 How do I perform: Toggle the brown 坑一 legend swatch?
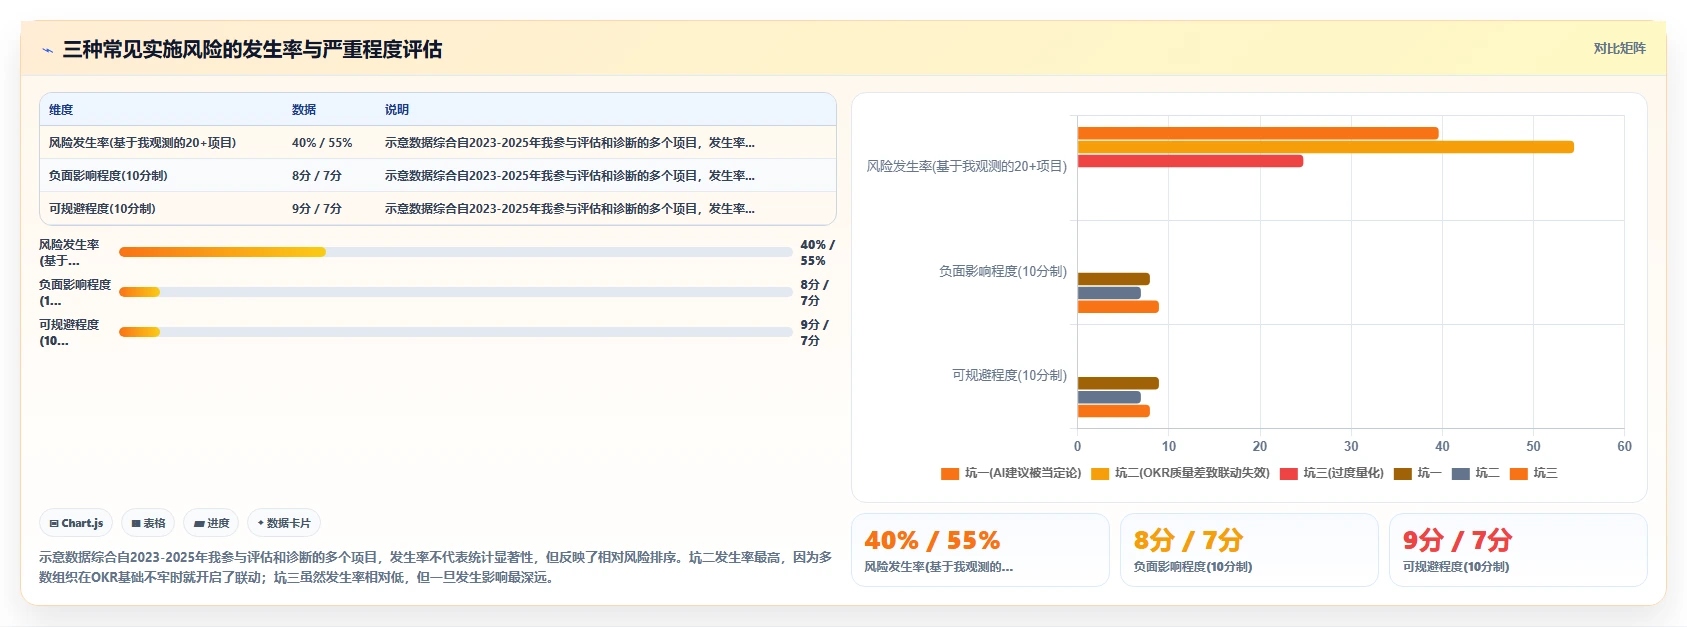[x=1418, y=473]
